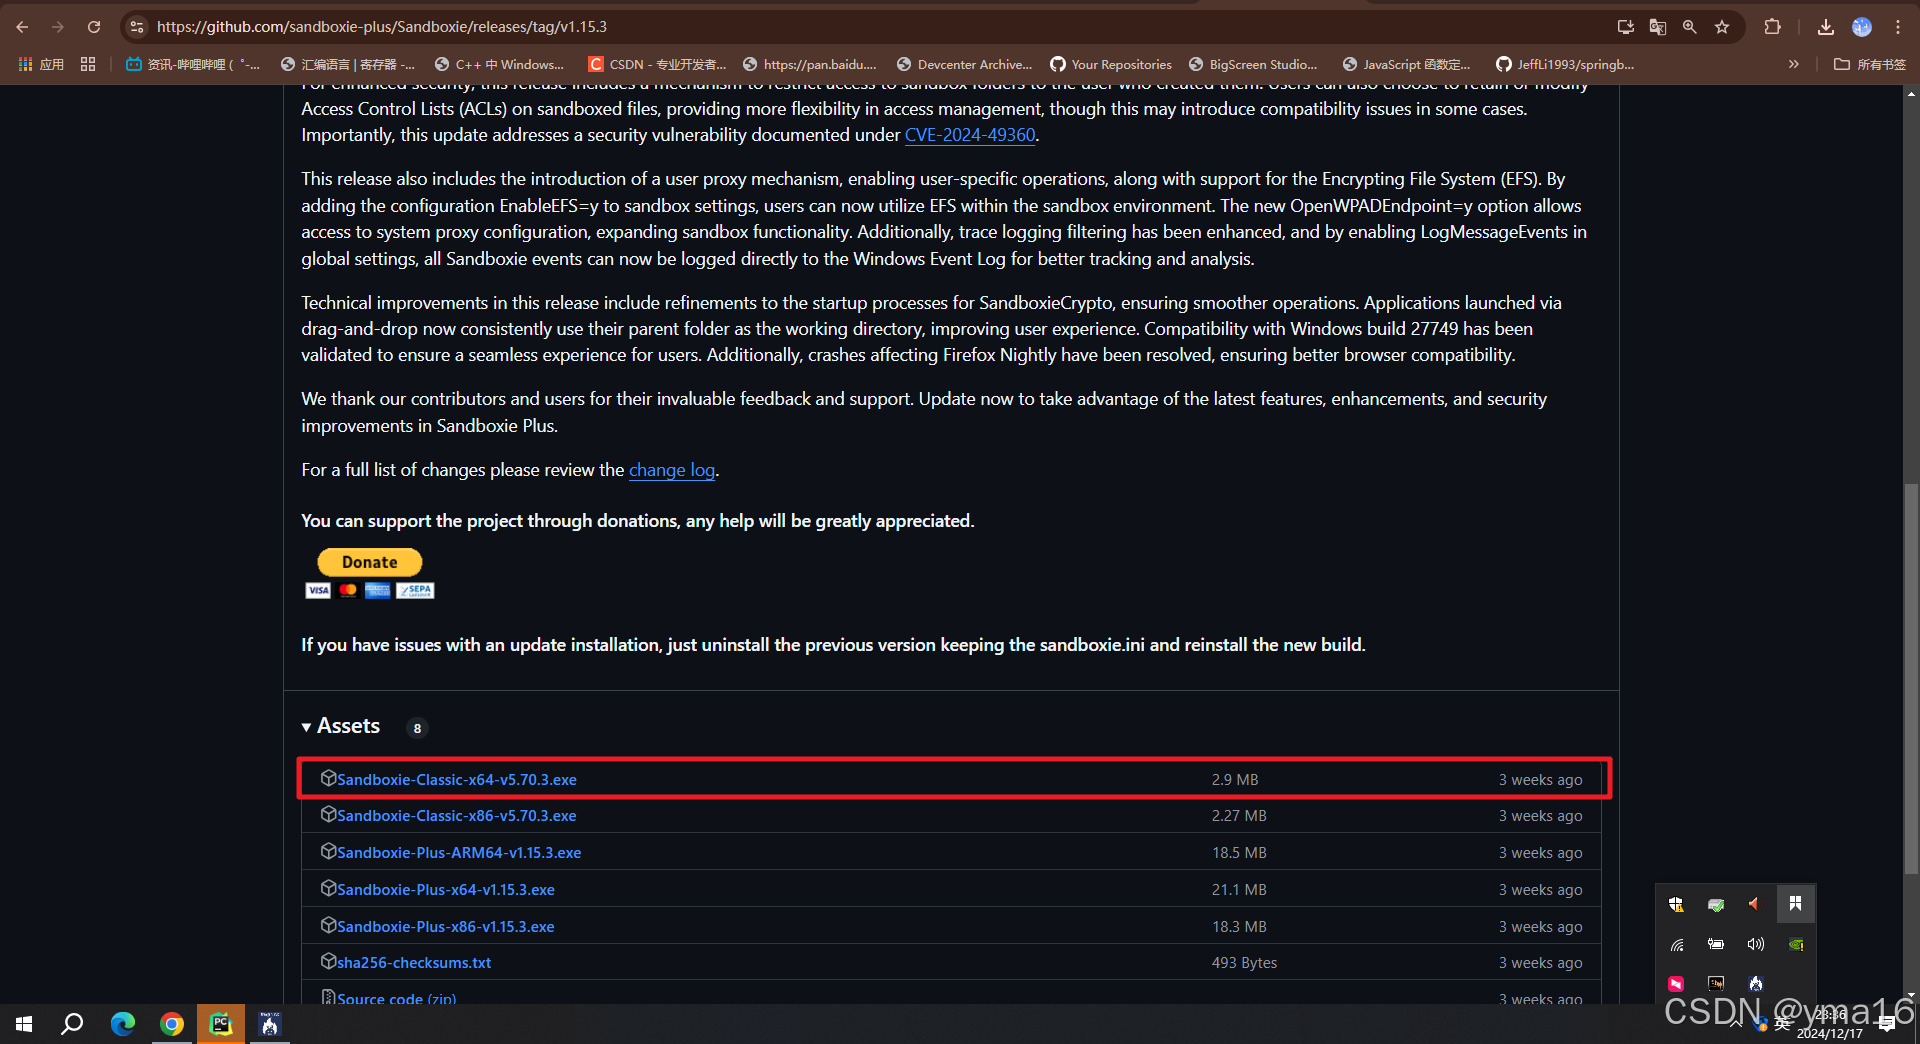Open the 应用 apps shortcut
Screen dimensions: 1920x1044
point(41,64)
